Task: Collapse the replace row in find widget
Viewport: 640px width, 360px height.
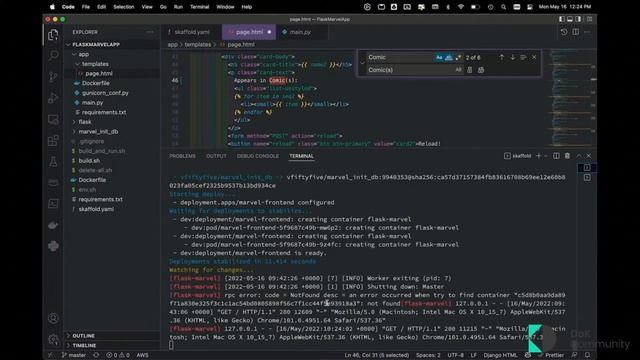Action: click(362, 64)
